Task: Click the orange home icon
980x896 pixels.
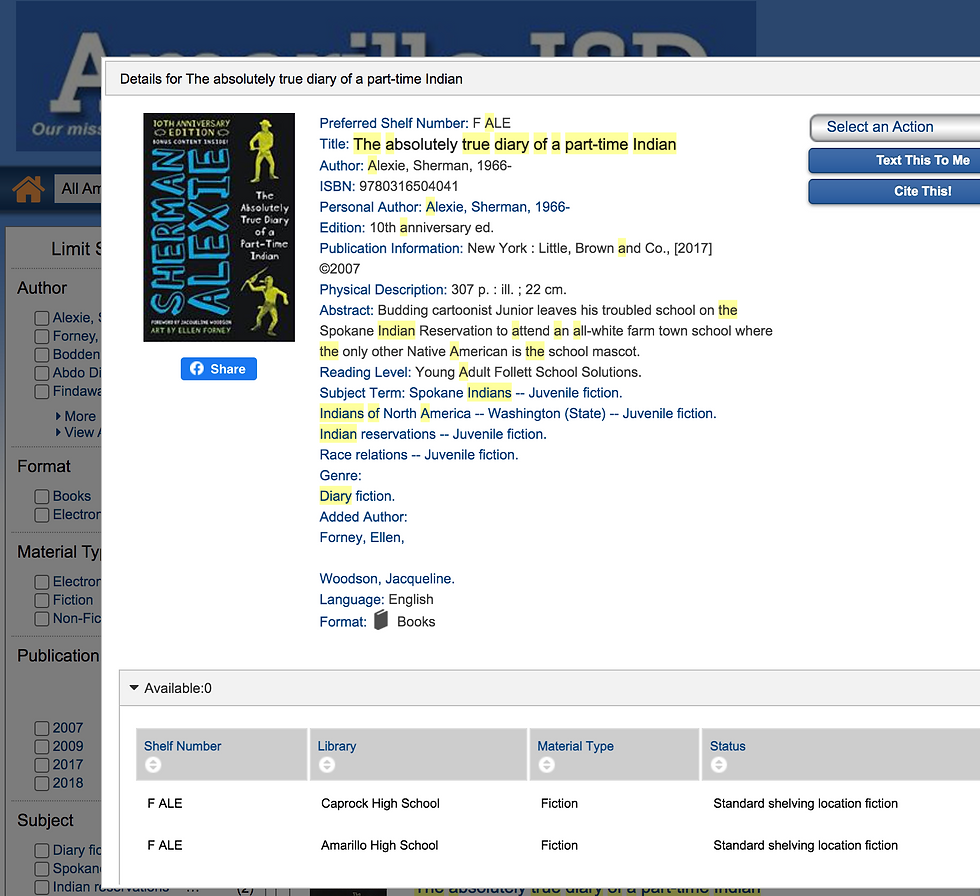Action: tap(28, 189)
